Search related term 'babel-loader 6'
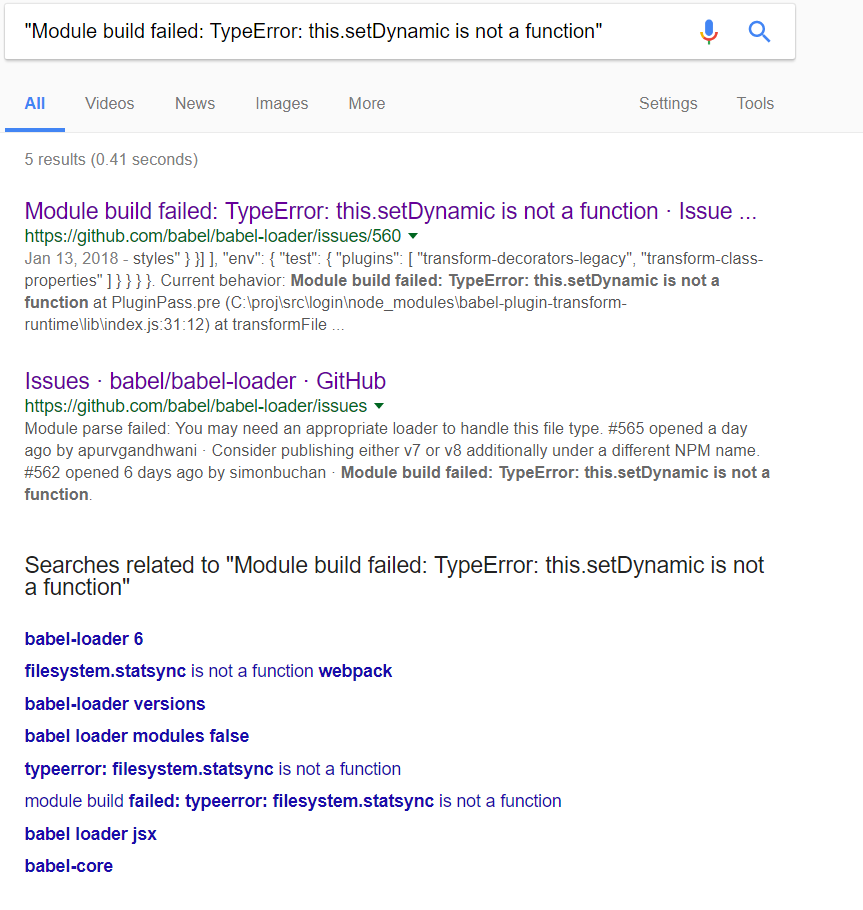The height and width of the screenshot is (910, 863). click(84, 639)
